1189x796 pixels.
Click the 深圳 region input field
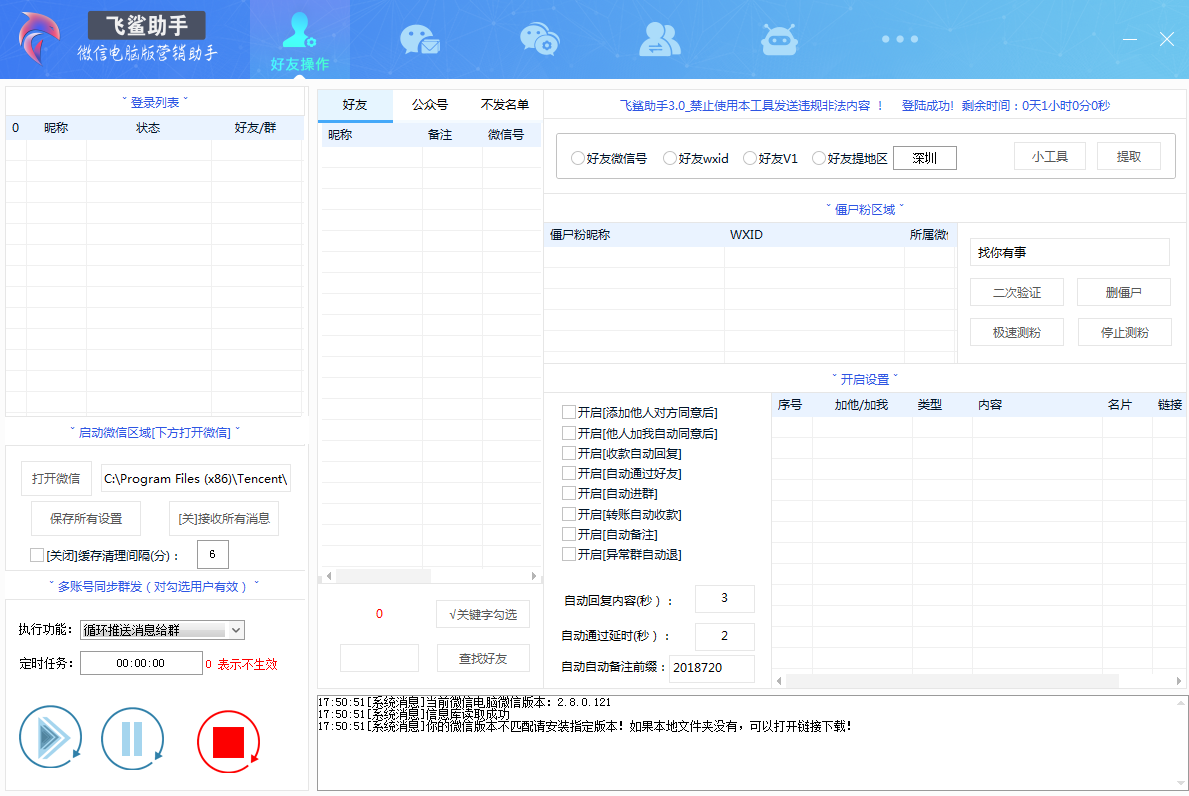(x=924, y=158)
